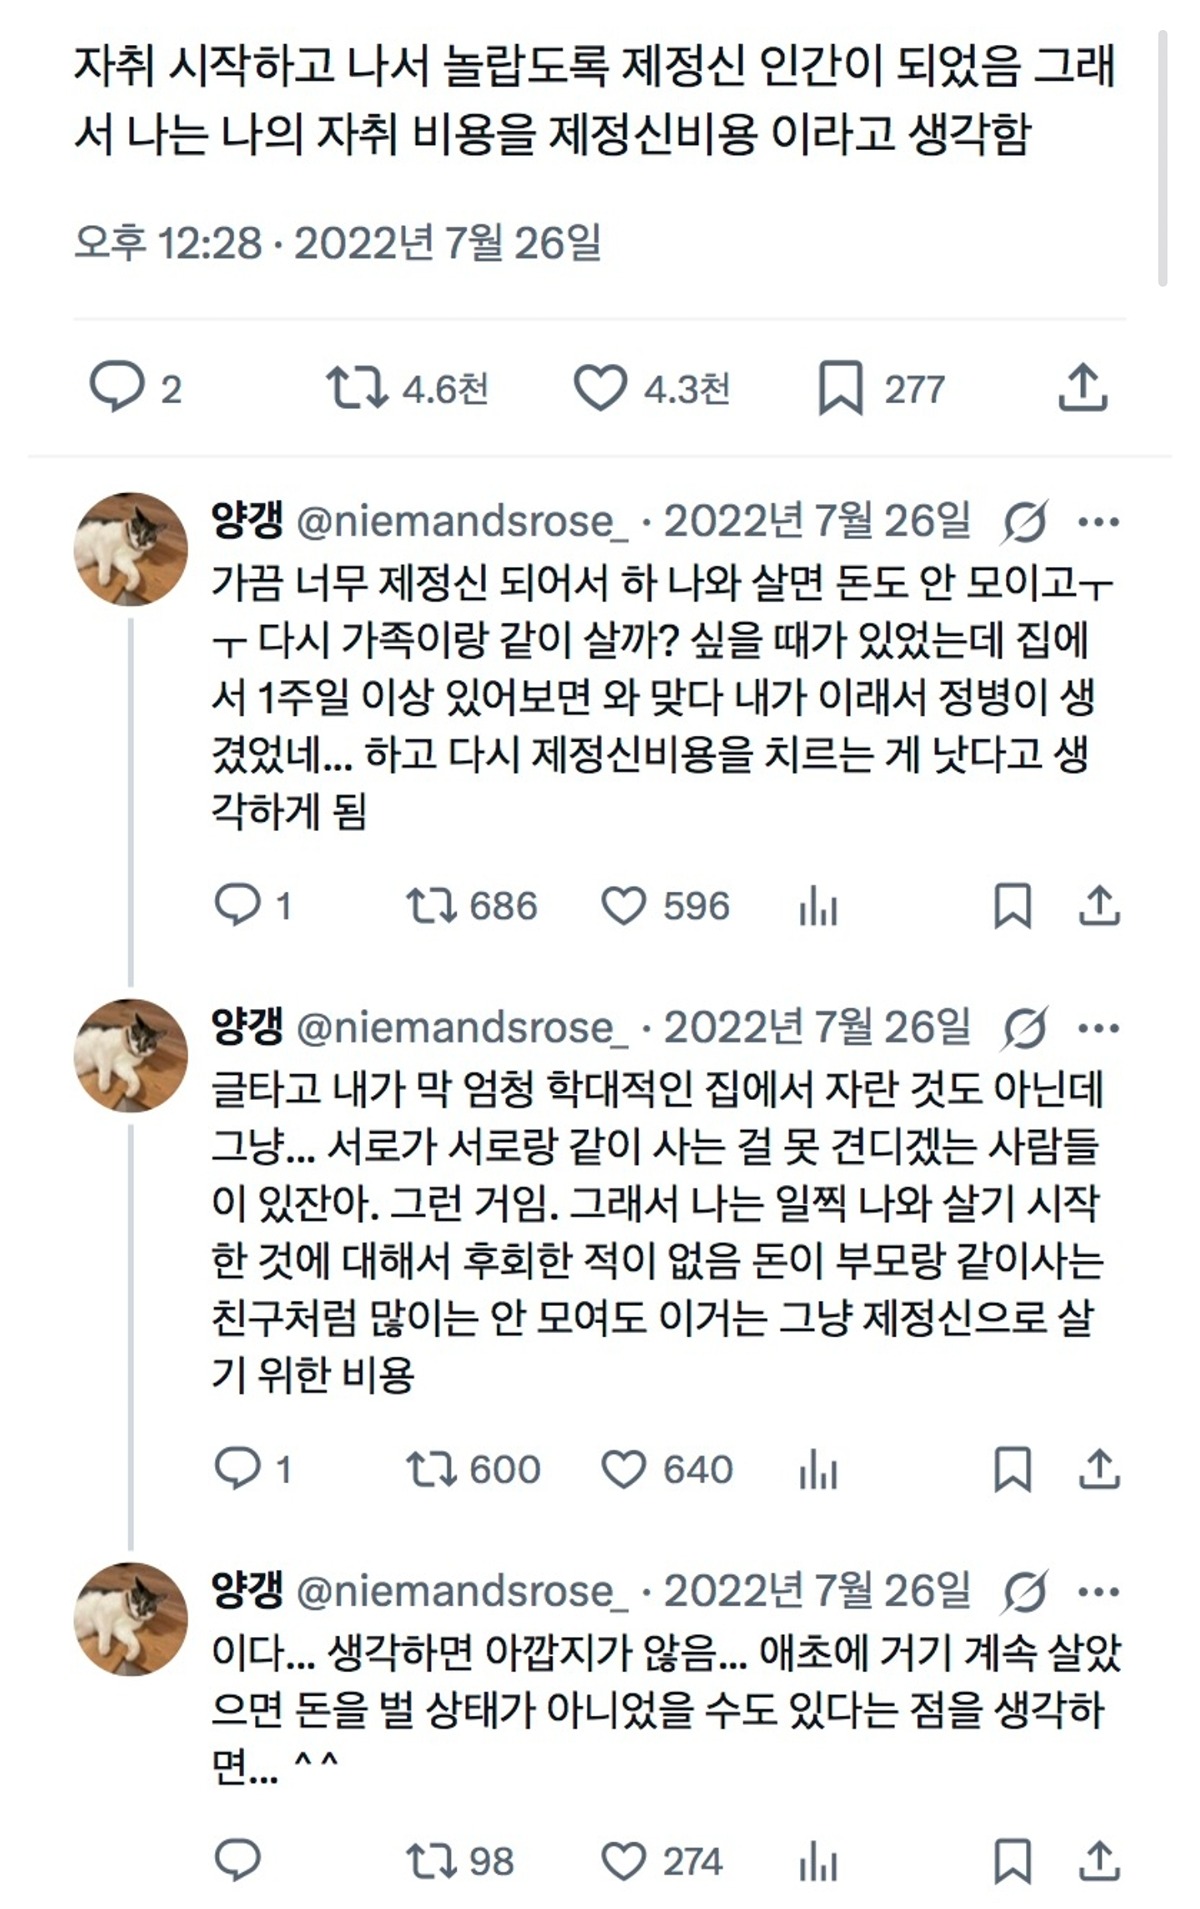Bookmark the main tweet with 277 bookmarks
Viewport: 1200px width, 1909px height.
click(840, 387)
